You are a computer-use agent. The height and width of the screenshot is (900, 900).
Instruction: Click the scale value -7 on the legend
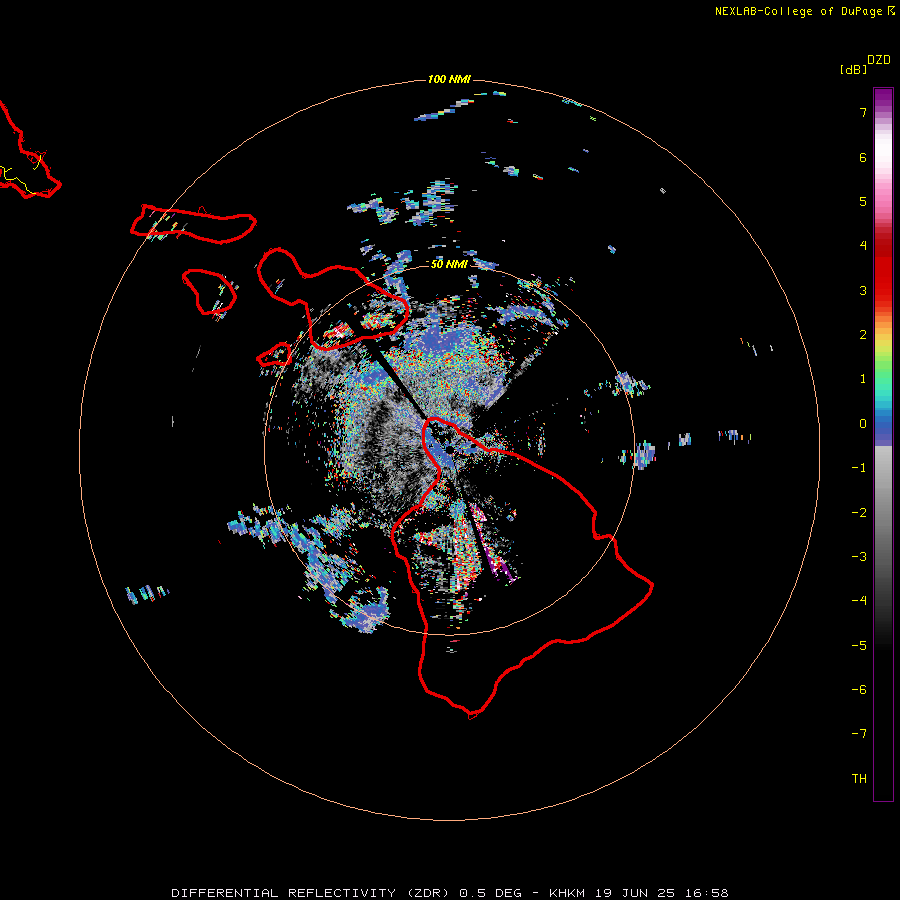pyautogui.click(x=859, y=734)
